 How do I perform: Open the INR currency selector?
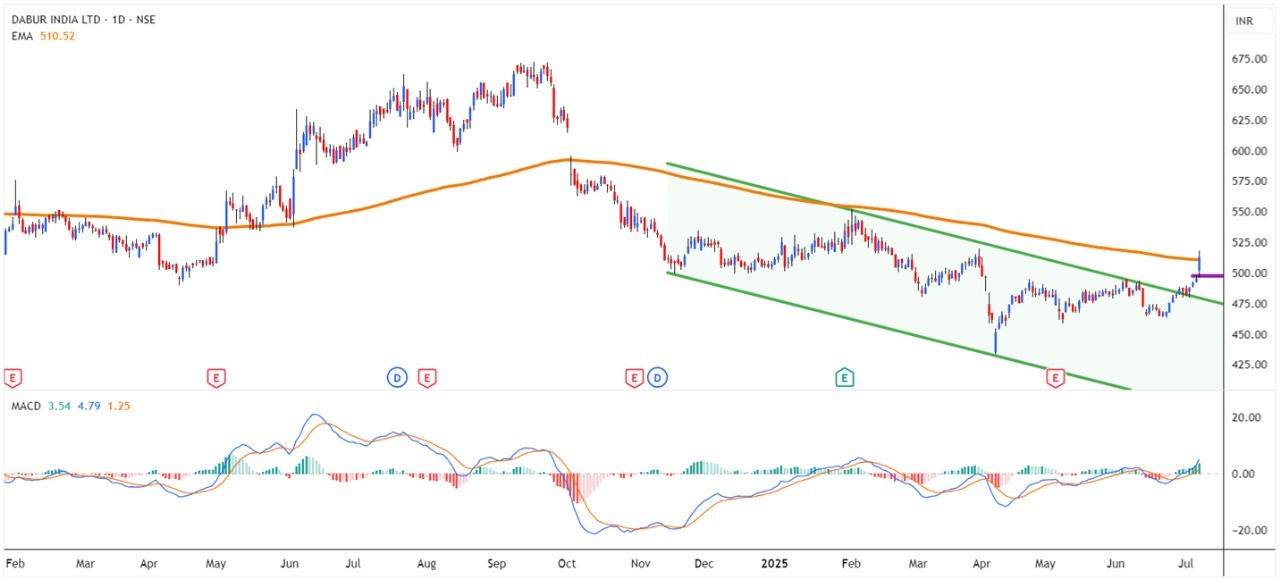(1245, 21)
